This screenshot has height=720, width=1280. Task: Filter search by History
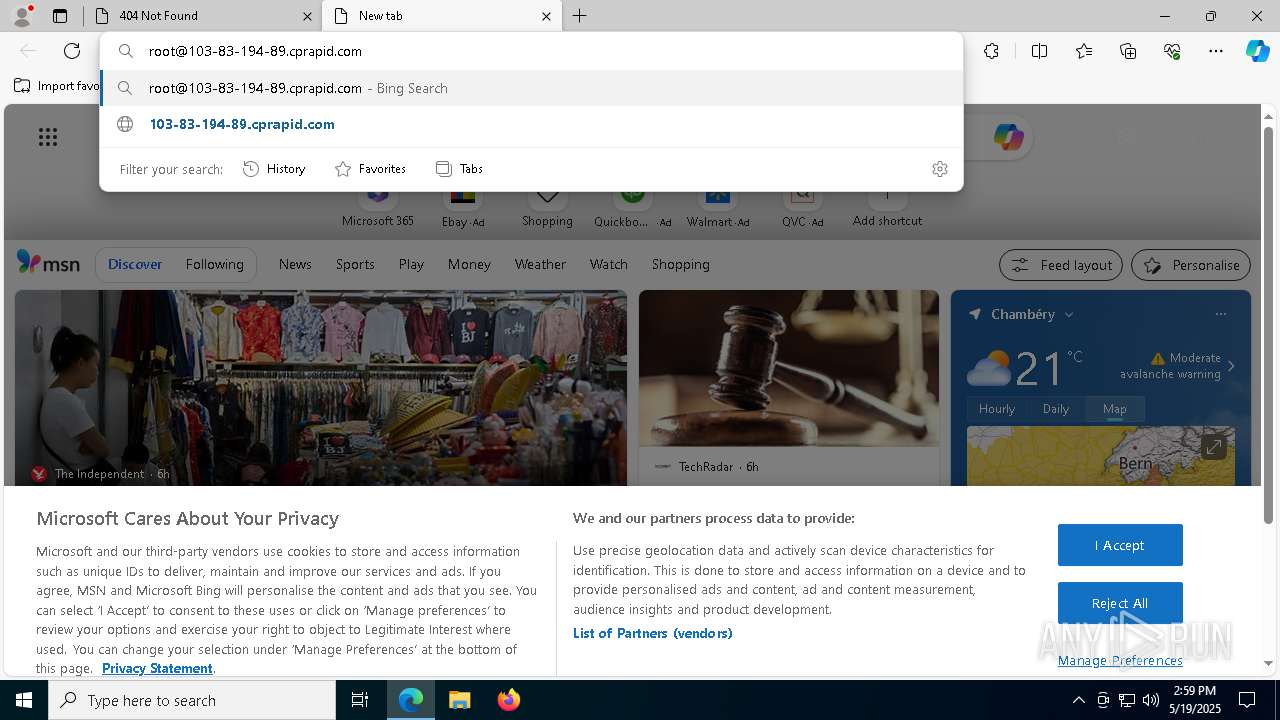pos(274,169)
